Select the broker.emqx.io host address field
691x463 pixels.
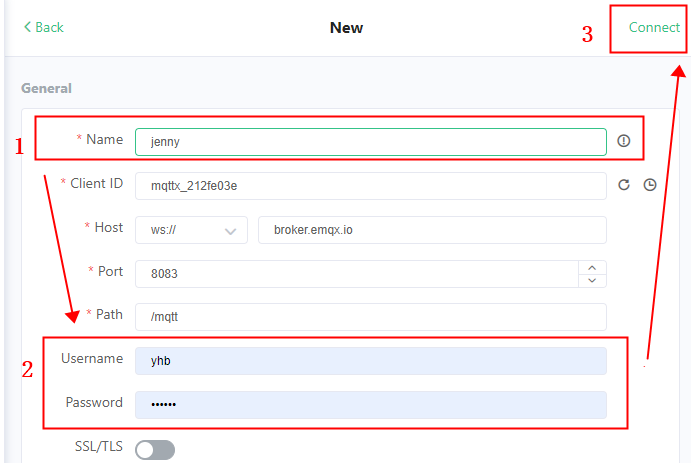point(431,230)
